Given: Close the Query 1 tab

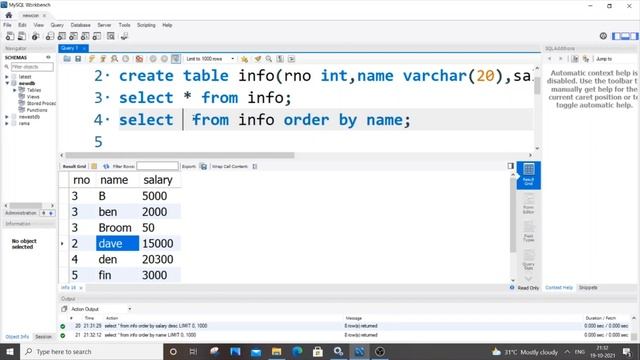Looking at the screenshot, I should click(x=84, y=48).
